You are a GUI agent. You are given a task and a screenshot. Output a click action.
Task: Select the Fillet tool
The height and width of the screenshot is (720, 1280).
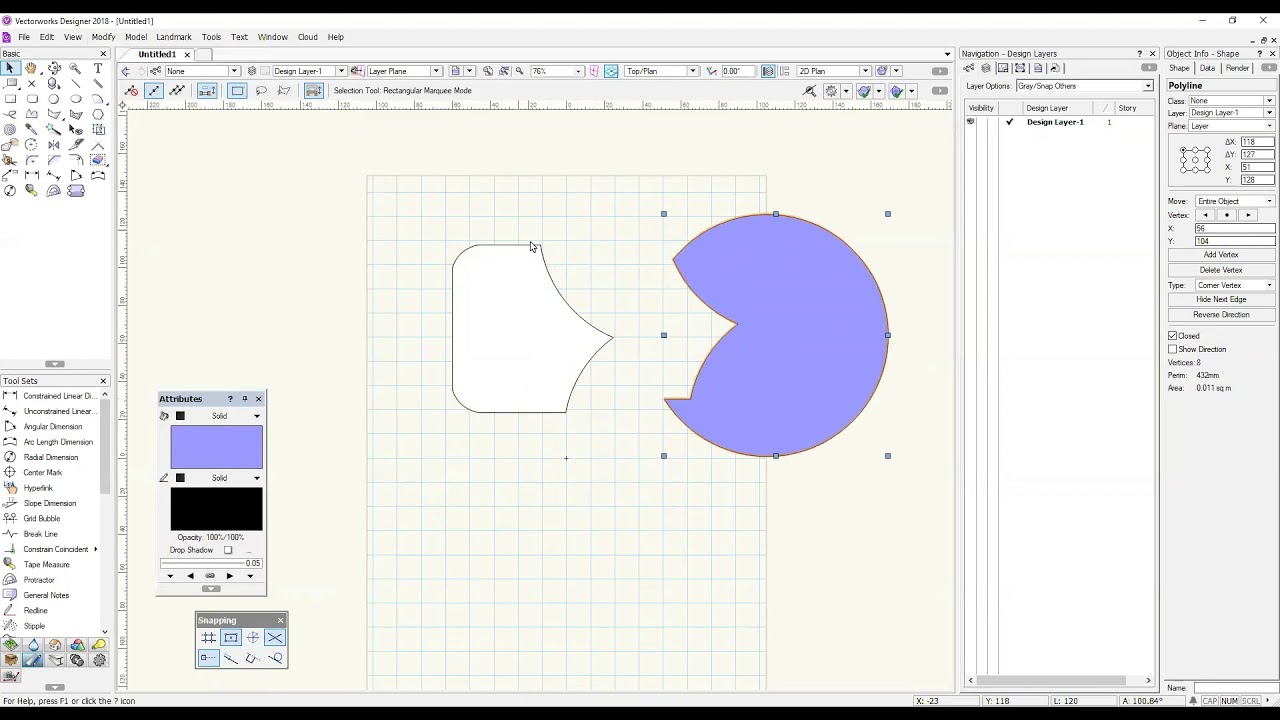[x=32, y=160]
